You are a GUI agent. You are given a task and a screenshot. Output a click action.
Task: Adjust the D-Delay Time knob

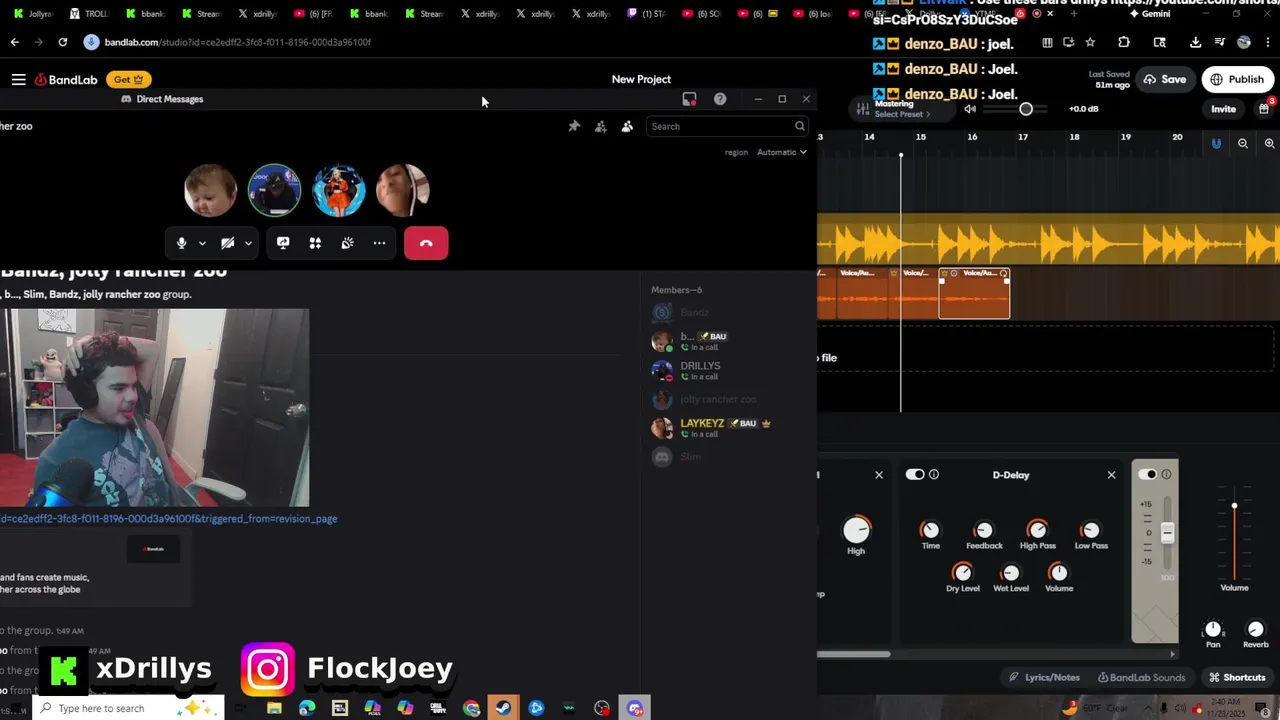click(930, 530)
